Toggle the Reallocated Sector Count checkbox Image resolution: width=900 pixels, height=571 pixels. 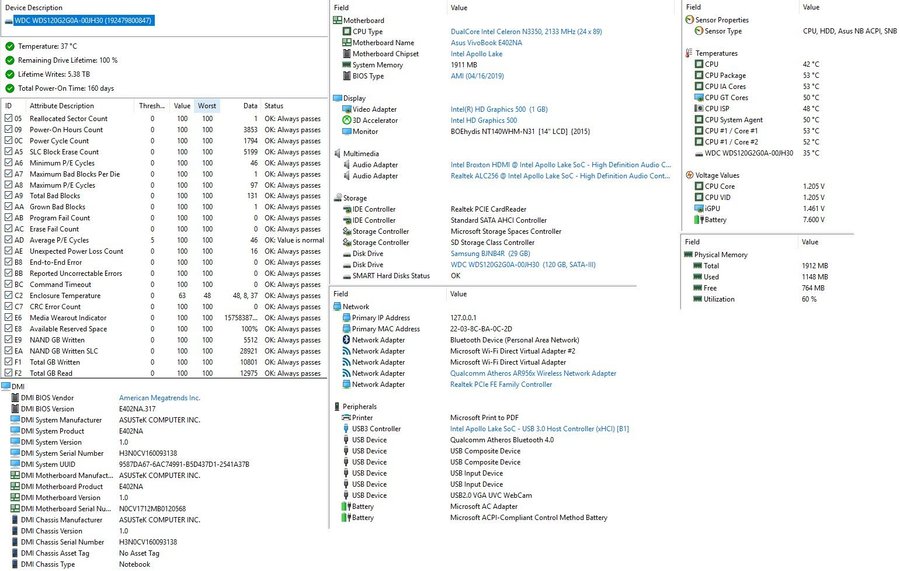click(x=7, y=119)
